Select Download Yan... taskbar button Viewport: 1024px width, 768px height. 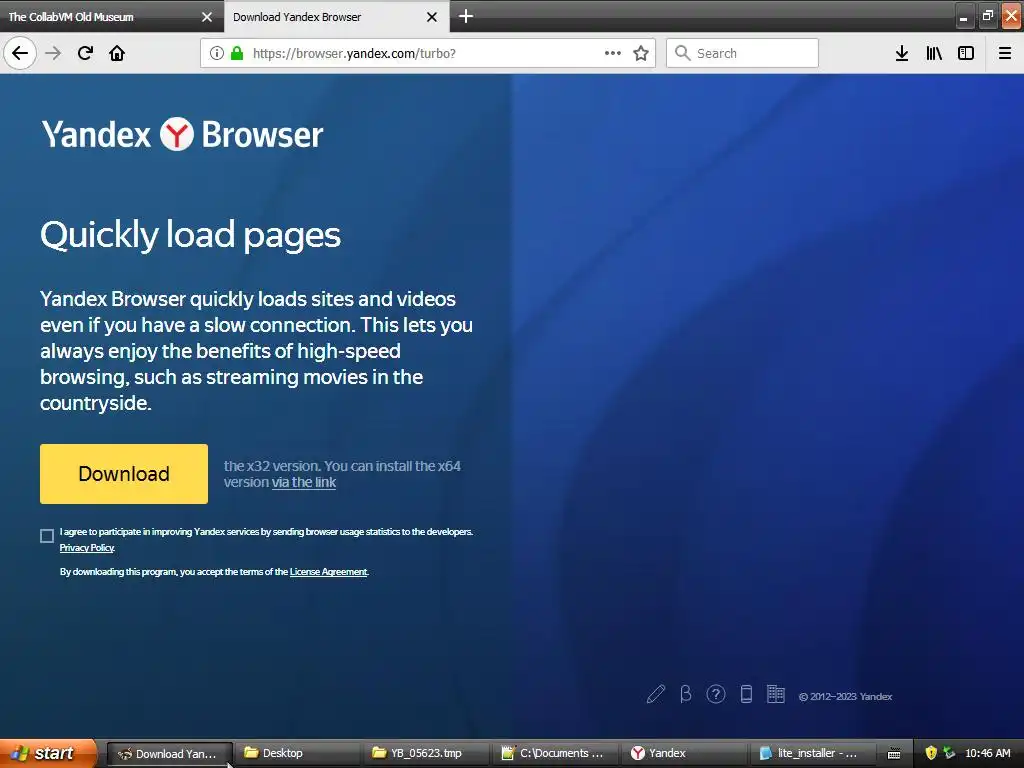coord(169,753)
